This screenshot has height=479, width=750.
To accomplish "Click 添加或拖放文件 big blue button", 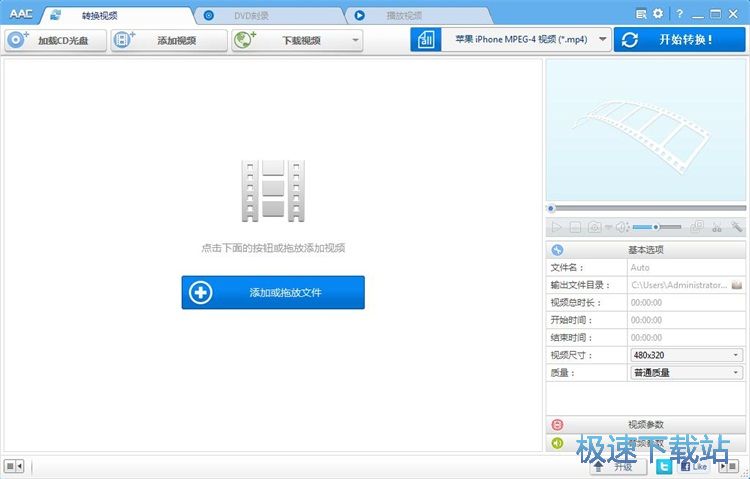I will 273,292.
